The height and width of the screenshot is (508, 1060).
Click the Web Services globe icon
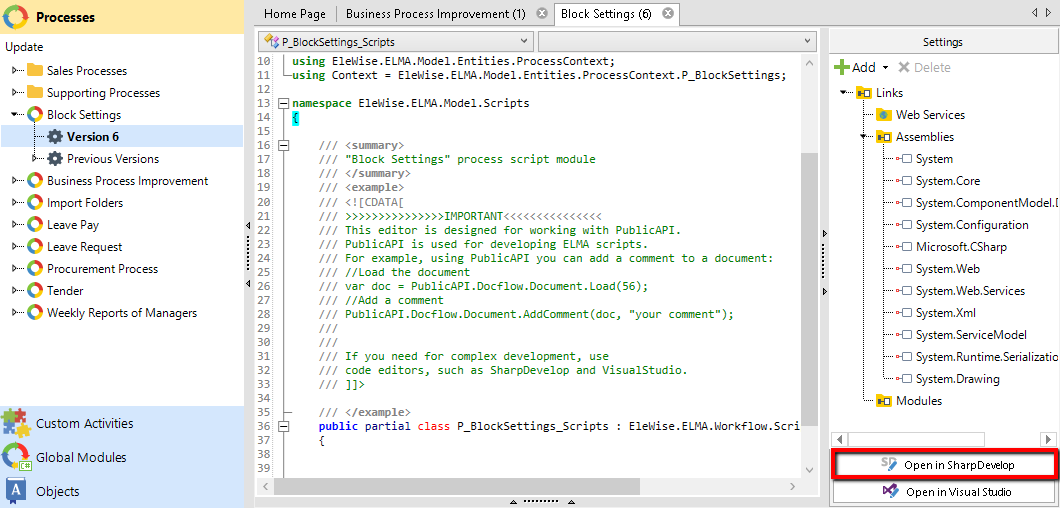pos(884,115)
